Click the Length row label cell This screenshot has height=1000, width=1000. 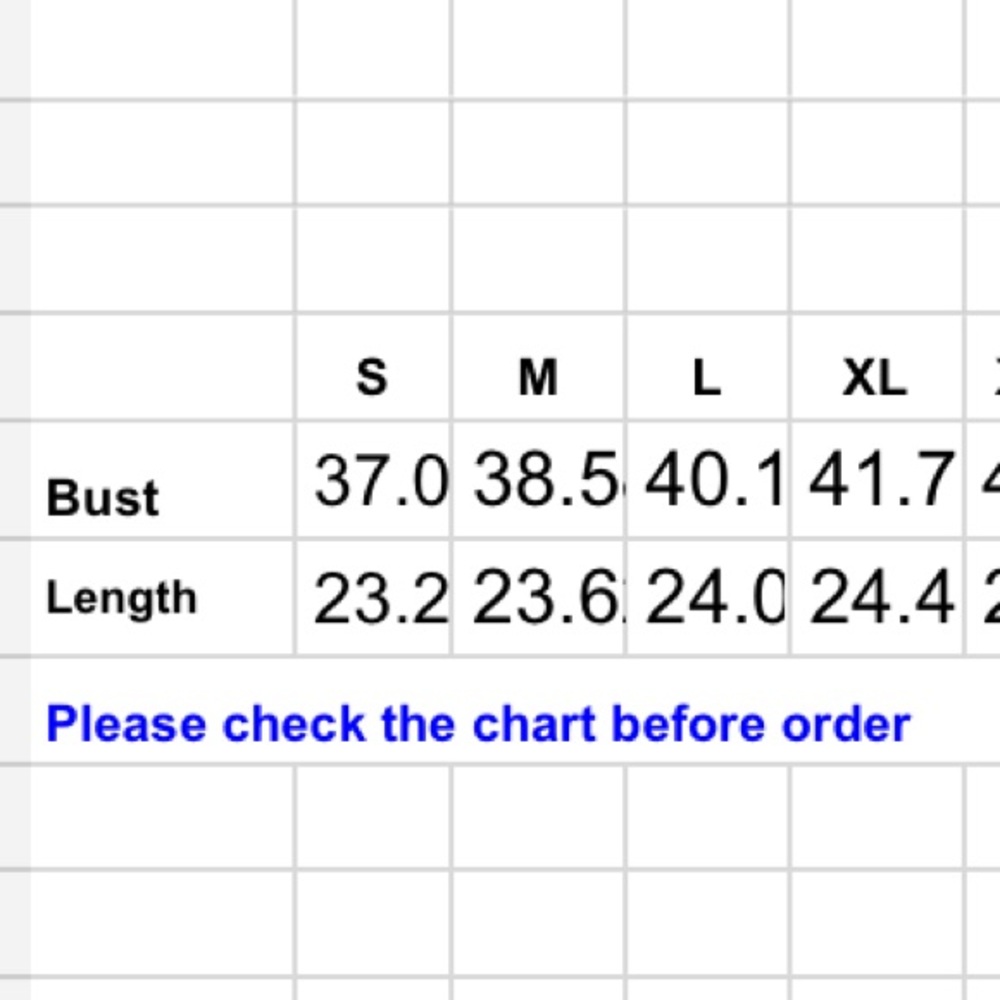pyautogui.click(x=163, y=598)
